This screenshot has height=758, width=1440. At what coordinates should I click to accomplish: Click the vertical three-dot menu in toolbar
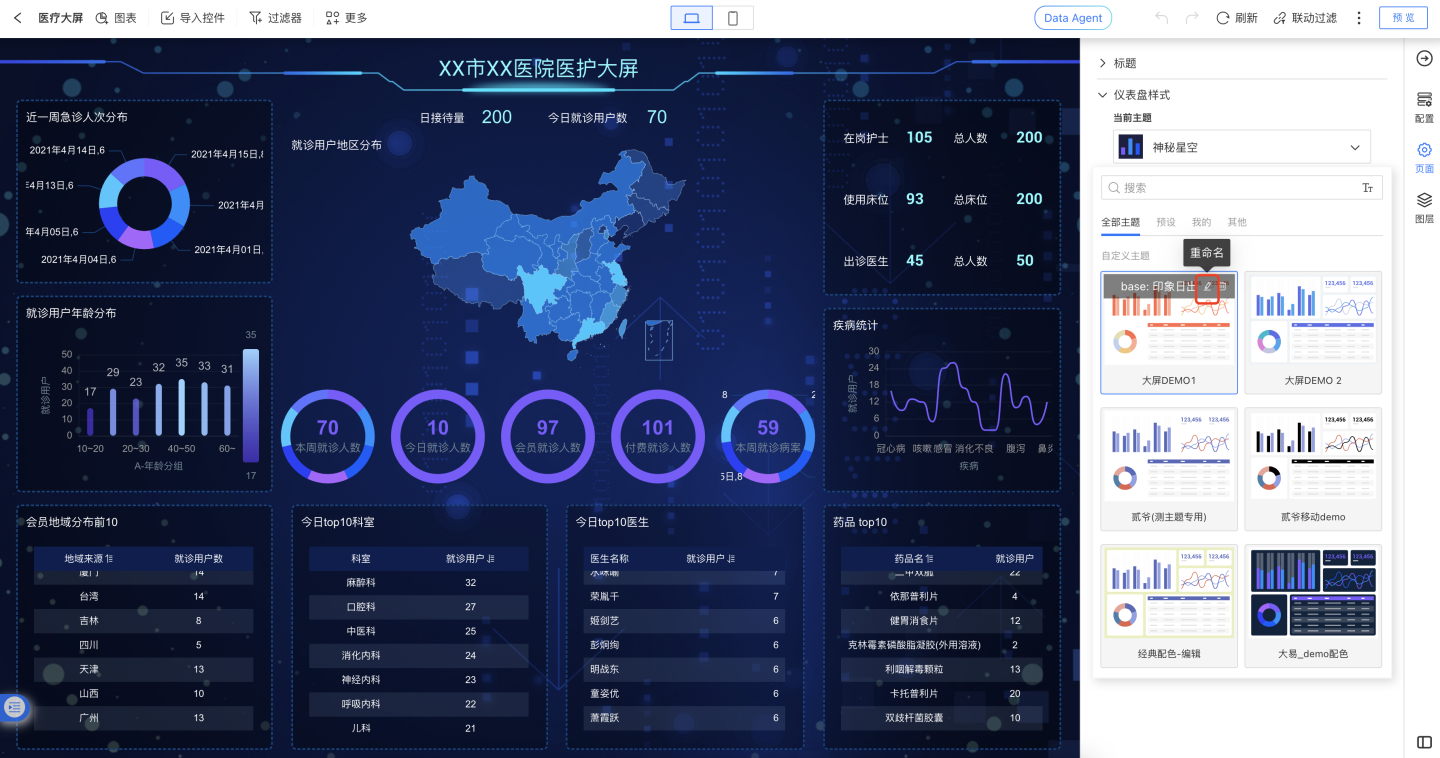click(1359, 18)
